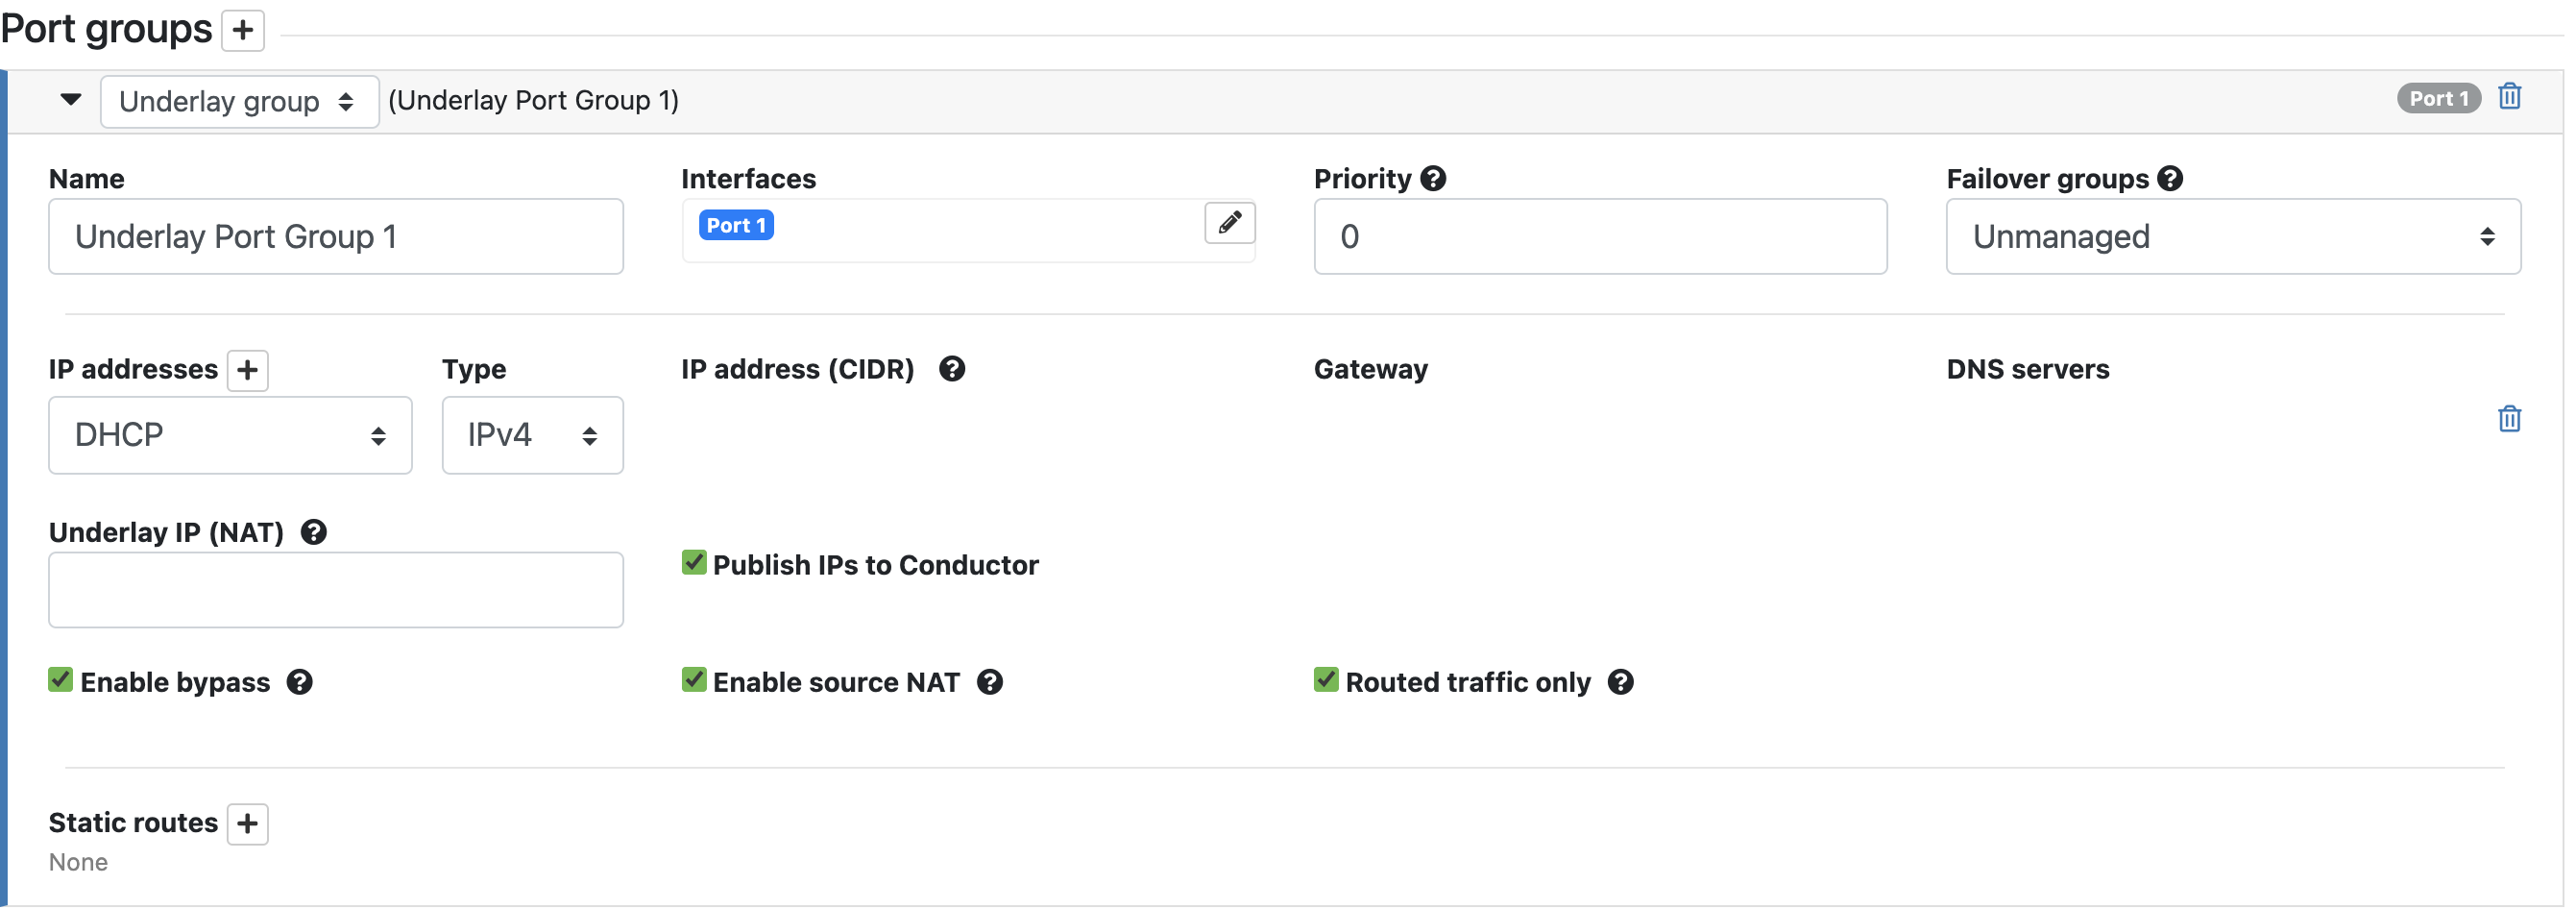
Task: Show help for Routed traffic only
Action: tap(1620, 682)
